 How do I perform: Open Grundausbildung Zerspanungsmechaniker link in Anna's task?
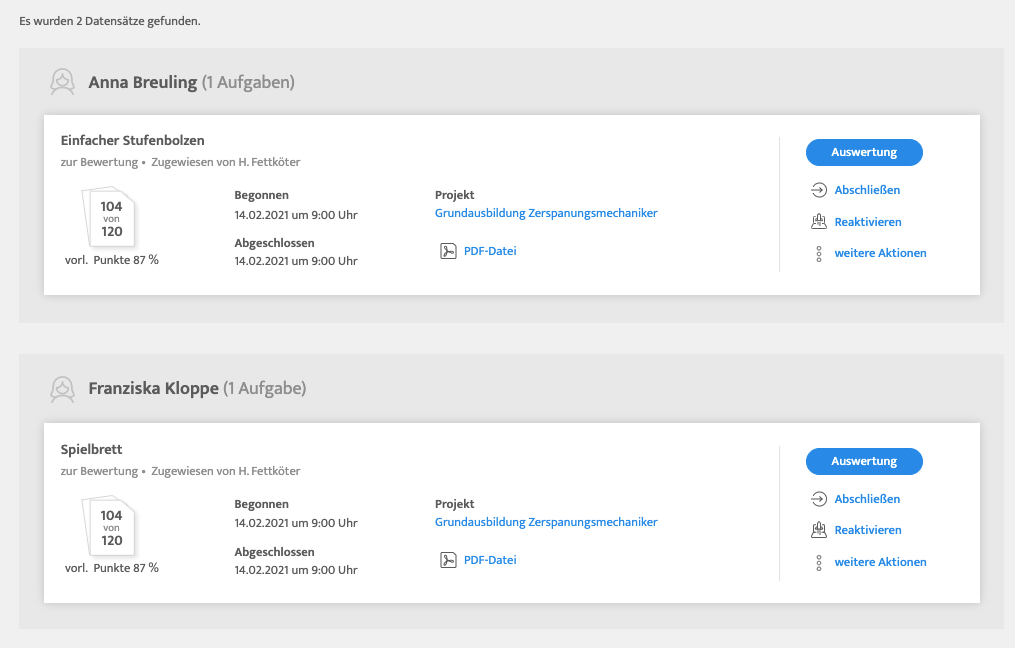(546, 213)
